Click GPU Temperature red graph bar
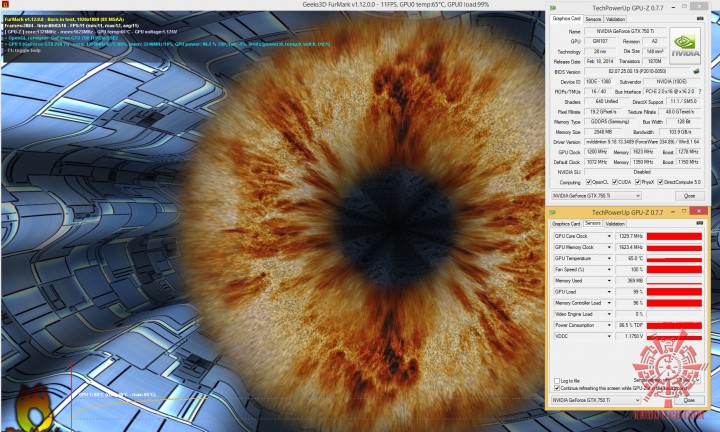The height and width of the screenshot is (432, 720). [674, 258]
